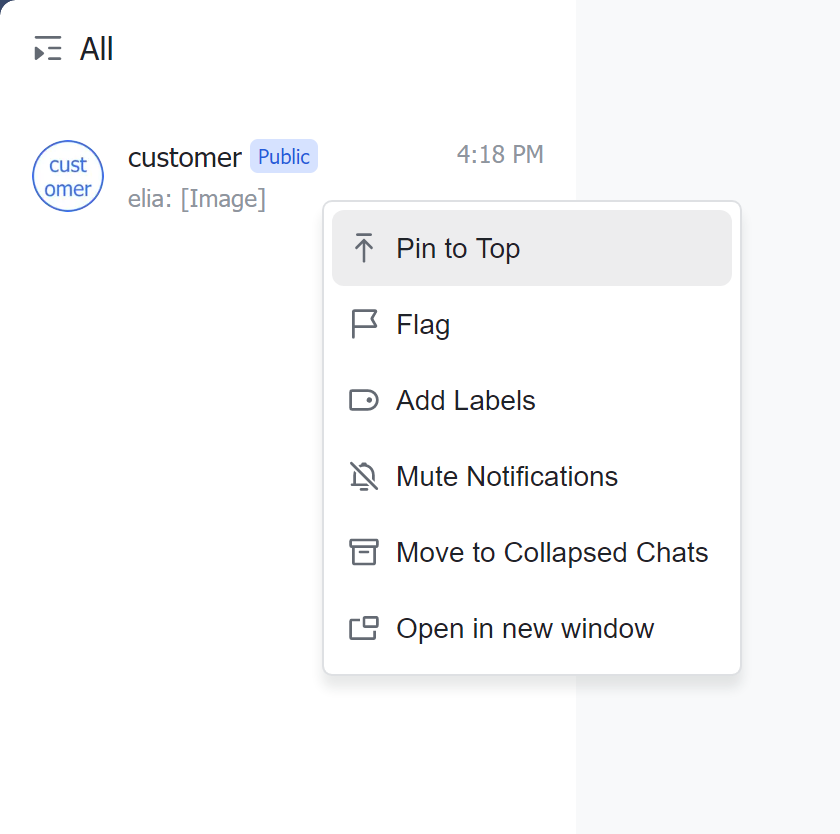Click the label tag icon
This screenshot has height=834, width=840.
coord(364,401)
